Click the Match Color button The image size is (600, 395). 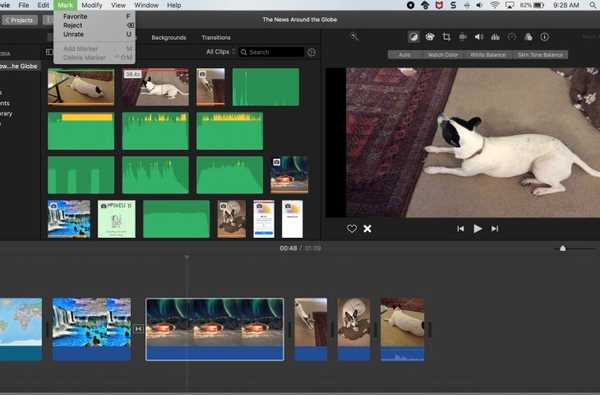point(443,55)
